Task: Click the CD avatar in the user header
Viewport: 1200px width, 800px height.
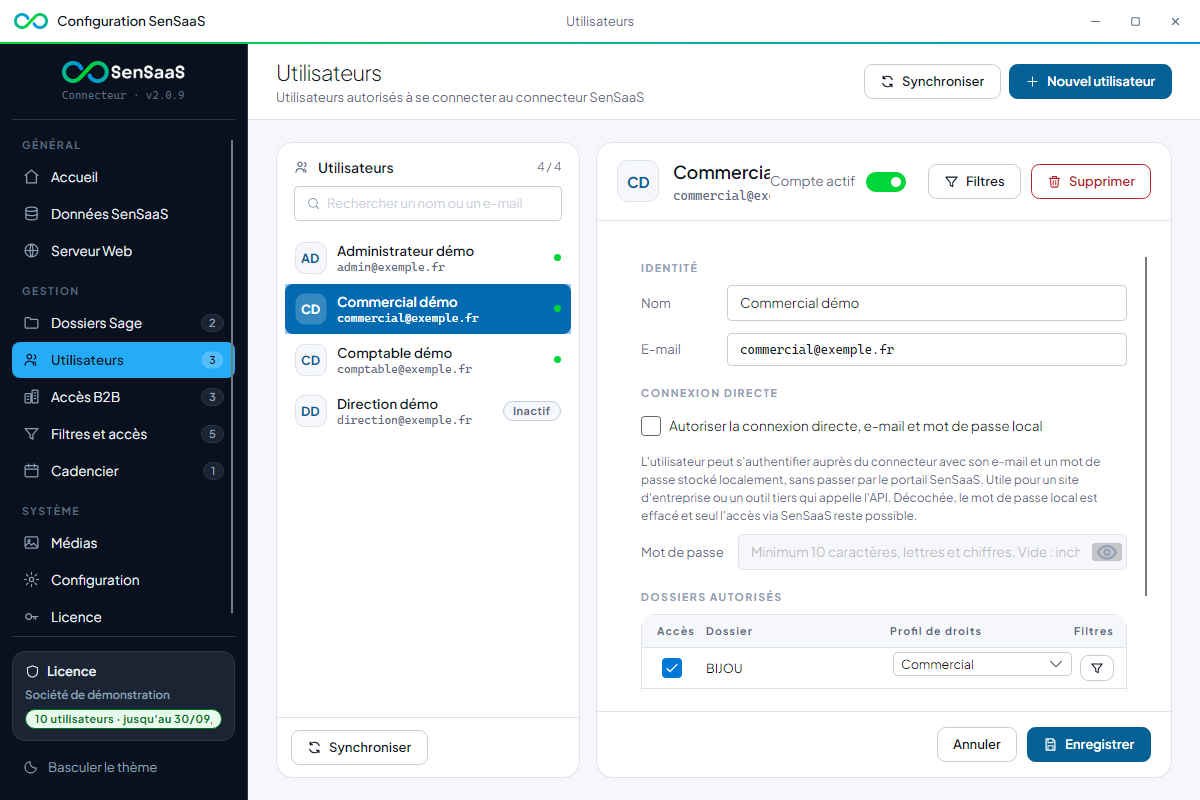Action: [638, 182]
